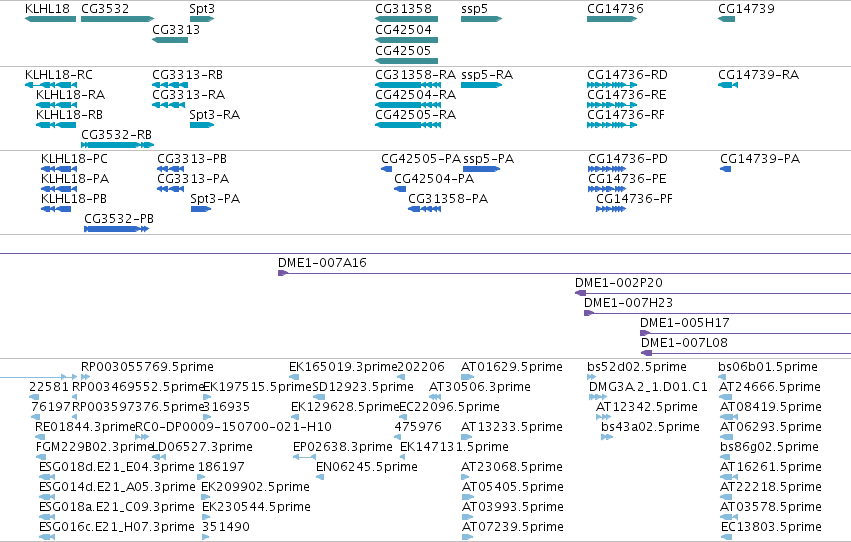Image resolution: width=851 pixels, height=542 pixels.
Task: Select protein CG42505-PA
Action: coord(386,169)
